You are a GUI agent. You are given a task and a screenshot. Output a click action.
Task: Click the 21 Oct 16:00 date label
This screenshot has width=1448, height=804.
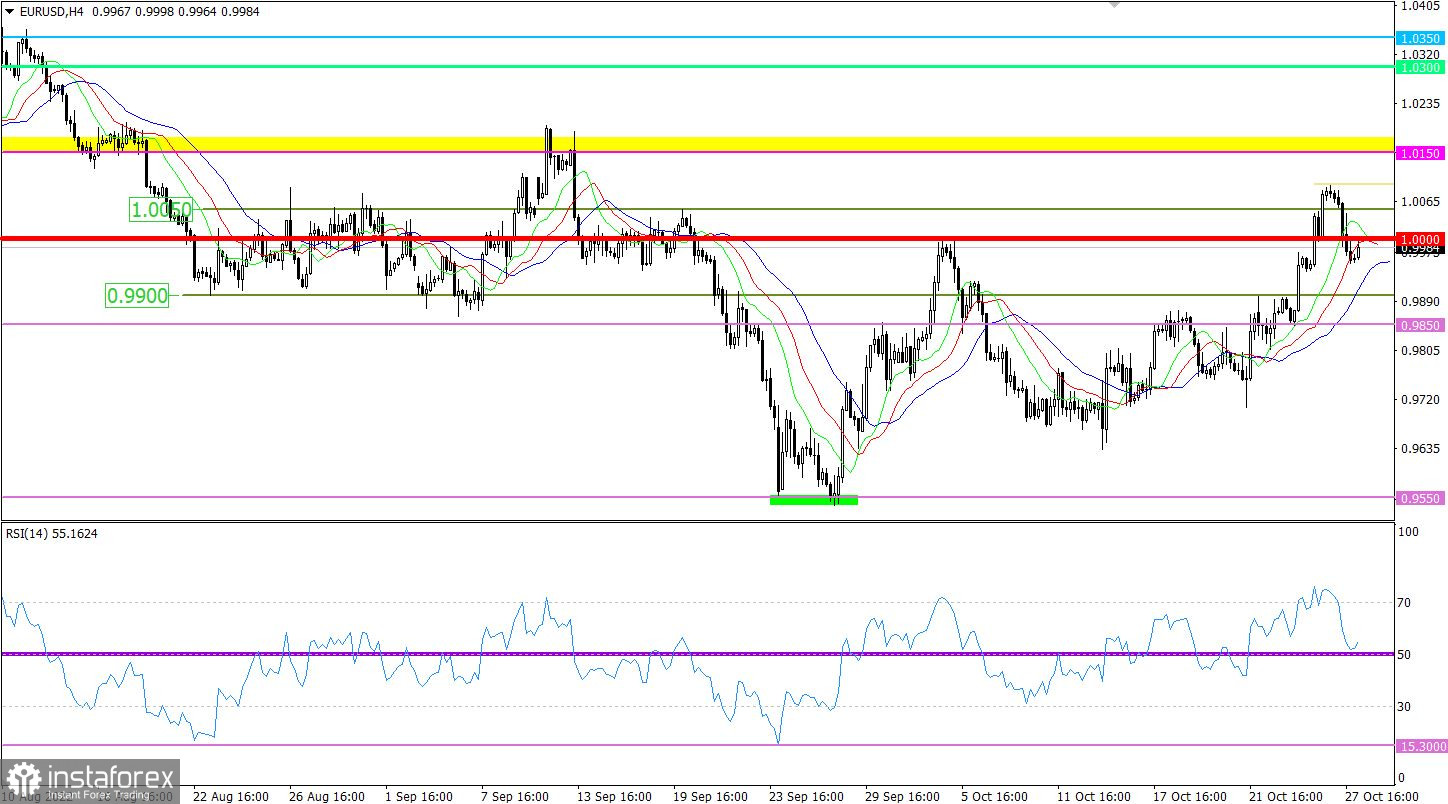point(1286,797)
